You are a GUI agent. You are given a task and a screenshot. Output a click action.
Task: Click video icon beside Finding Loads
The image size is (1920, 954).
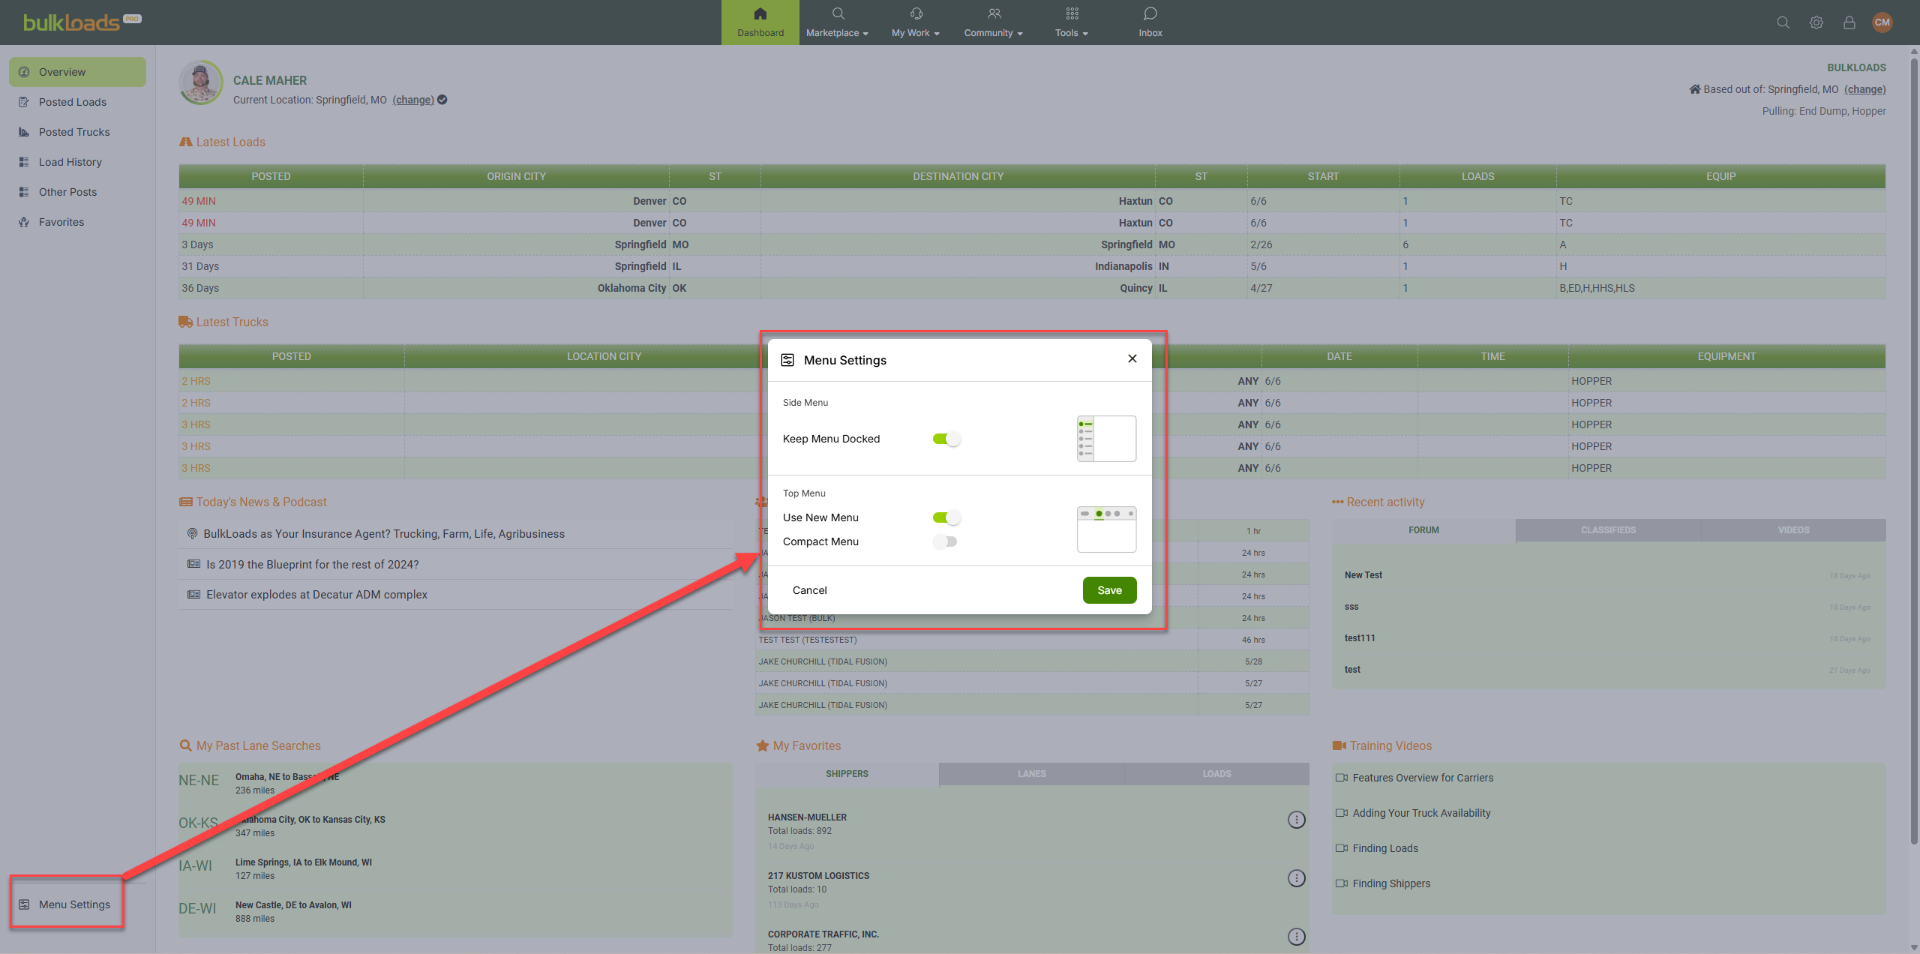(1341, 848)
